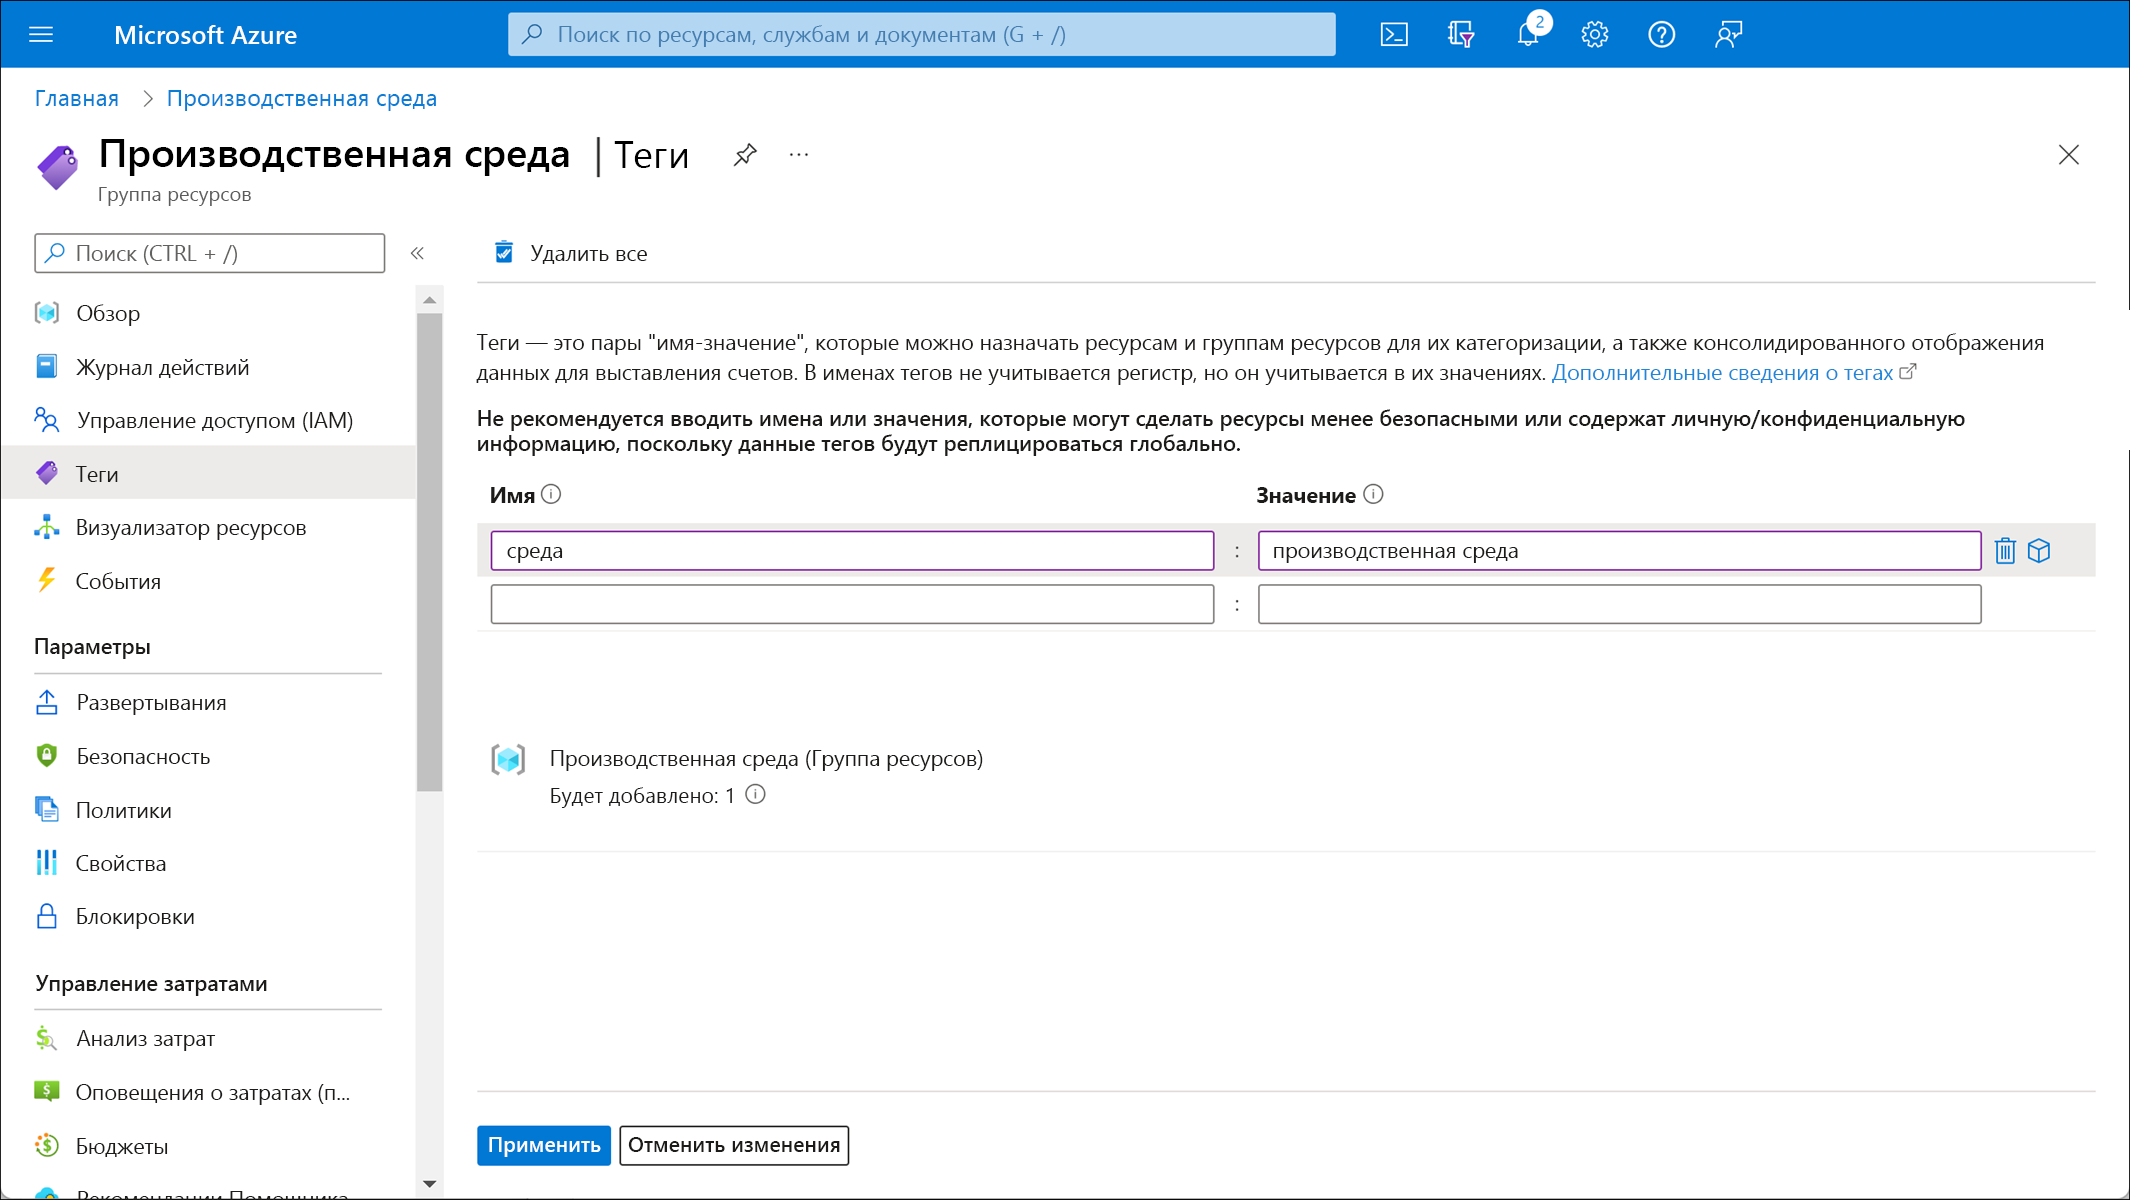Click the tag name field containing среда

pos(852,551)
